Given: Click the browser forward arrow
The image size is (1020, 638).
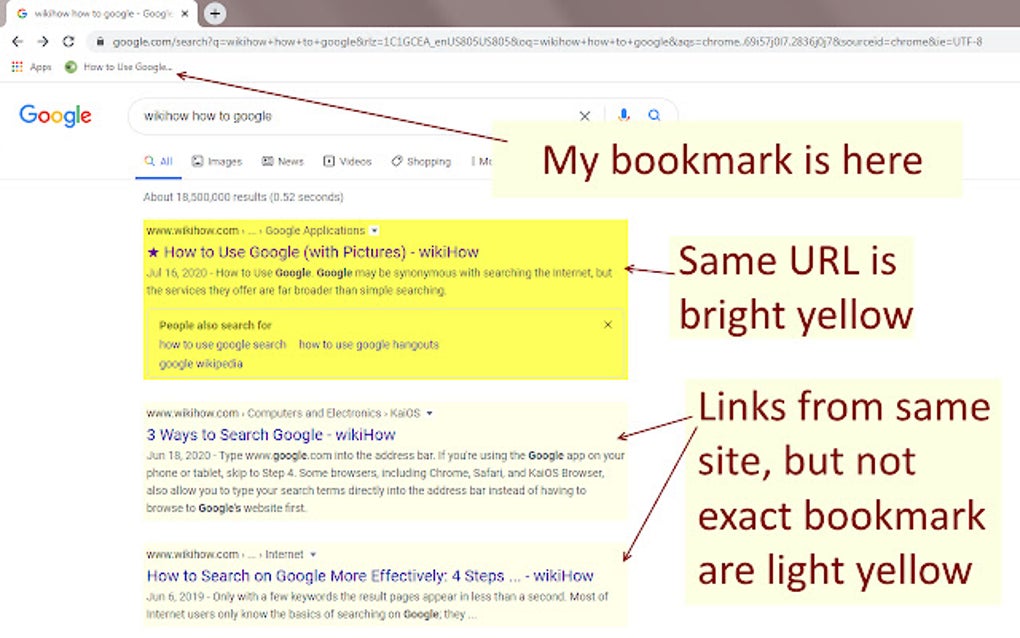Looking at the screenshot, I should pos(43,42).
